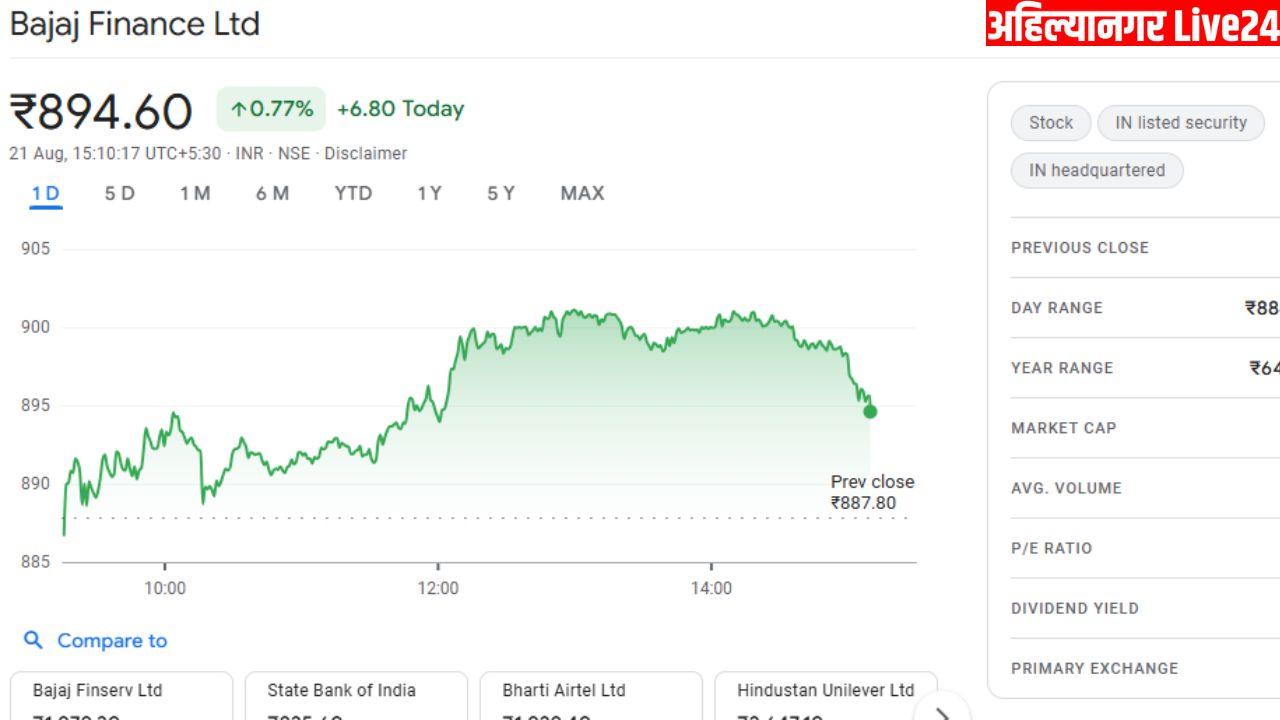Image resolution: width=1280 pixels, height=720 pixels.
Task: Click the Compare to link
Action: coord(111,641)
